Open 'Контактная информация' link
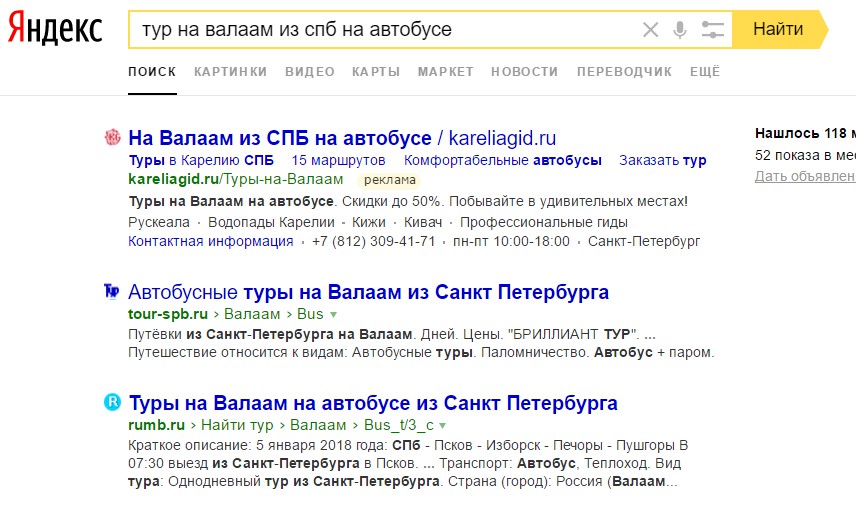 tap(211, 241)
